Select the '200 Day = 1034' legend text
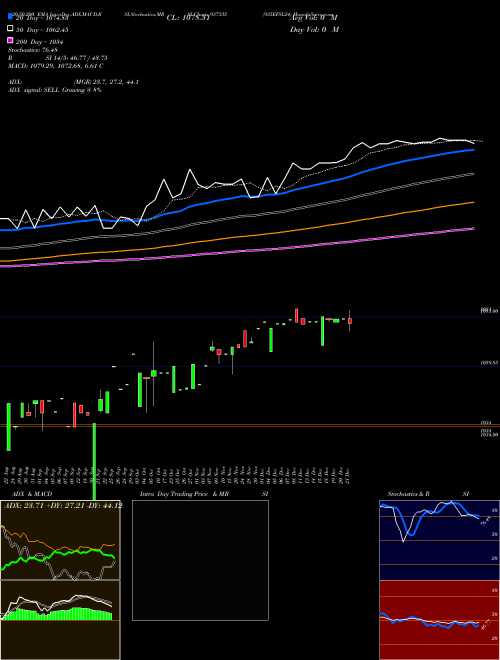 40,42
